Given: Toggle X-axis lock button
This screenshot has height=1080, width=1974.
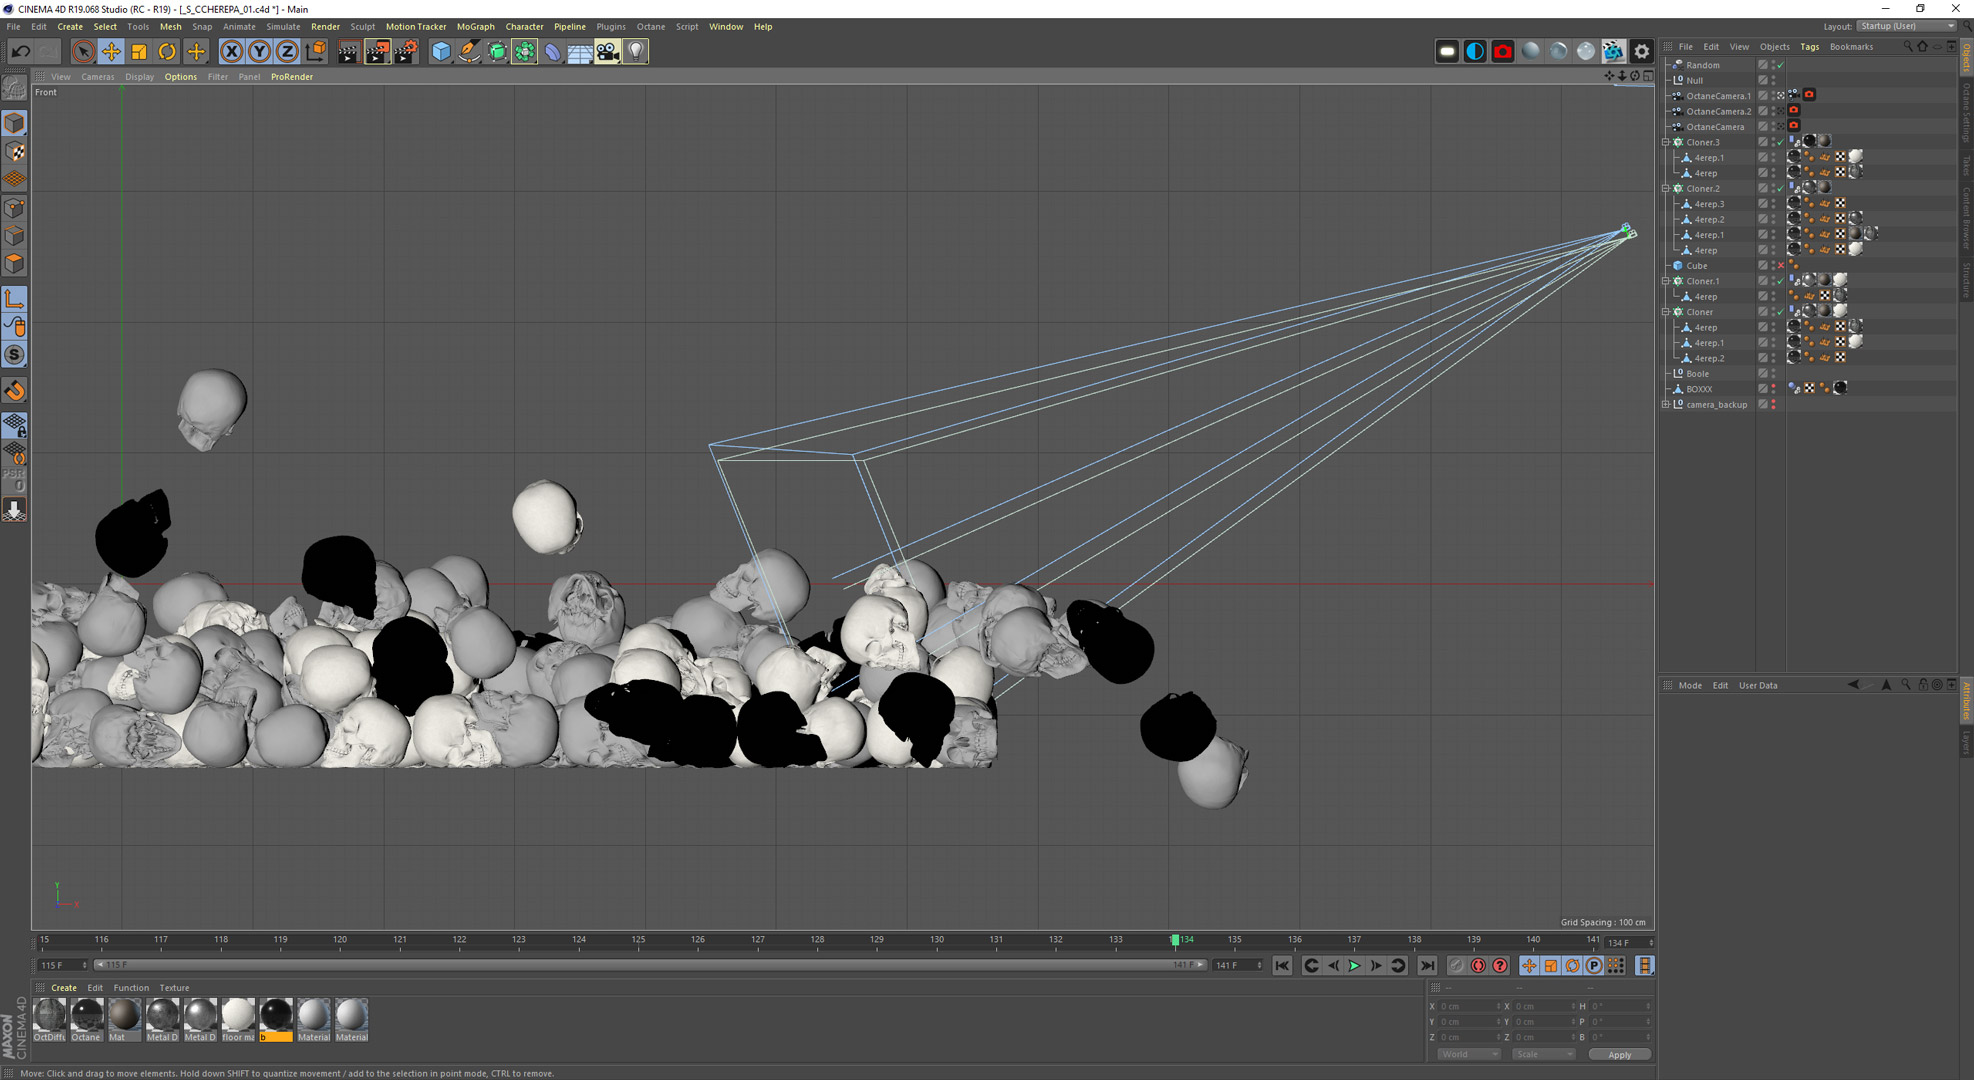Looking at the screenshot, I should 231,51.
